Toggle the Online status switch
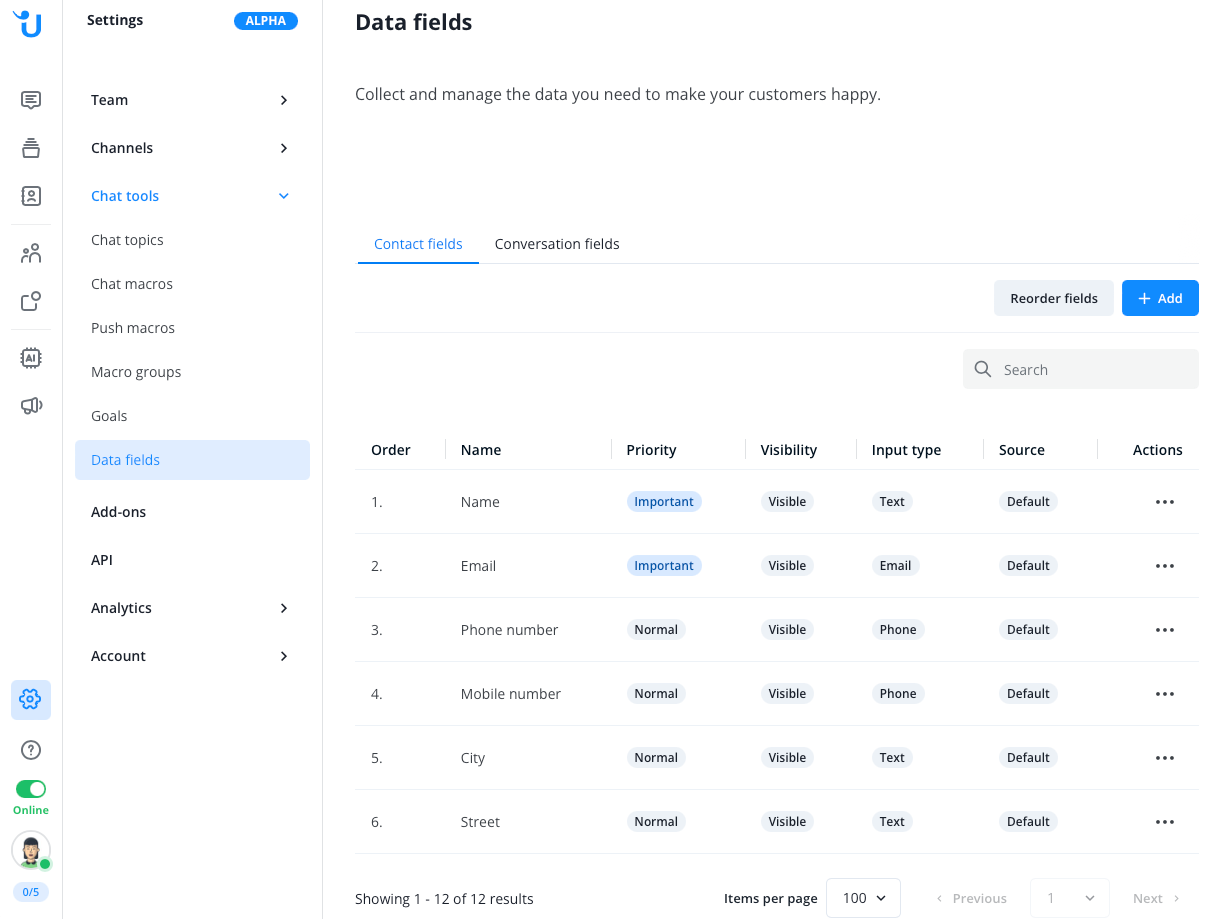 click(x=31, y=789)
